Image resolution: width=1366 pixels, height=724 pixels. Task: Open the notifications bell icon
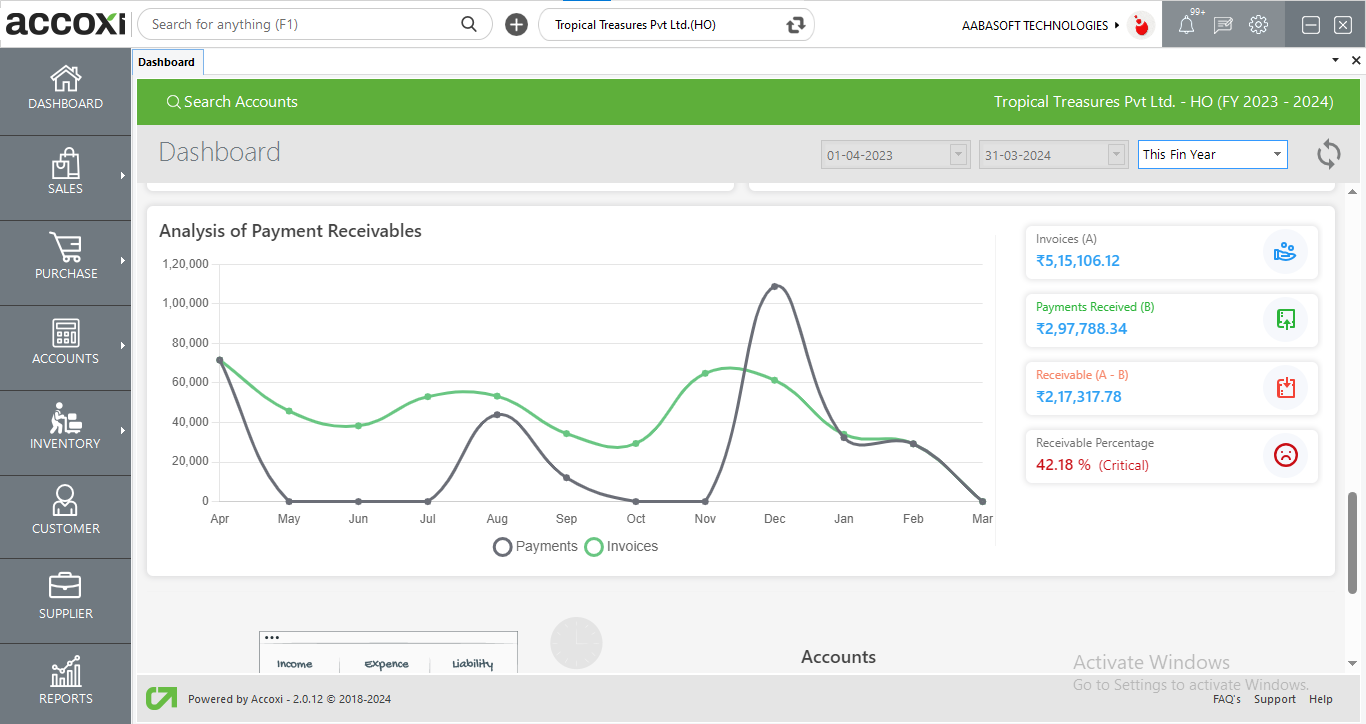coord(1186,26)
